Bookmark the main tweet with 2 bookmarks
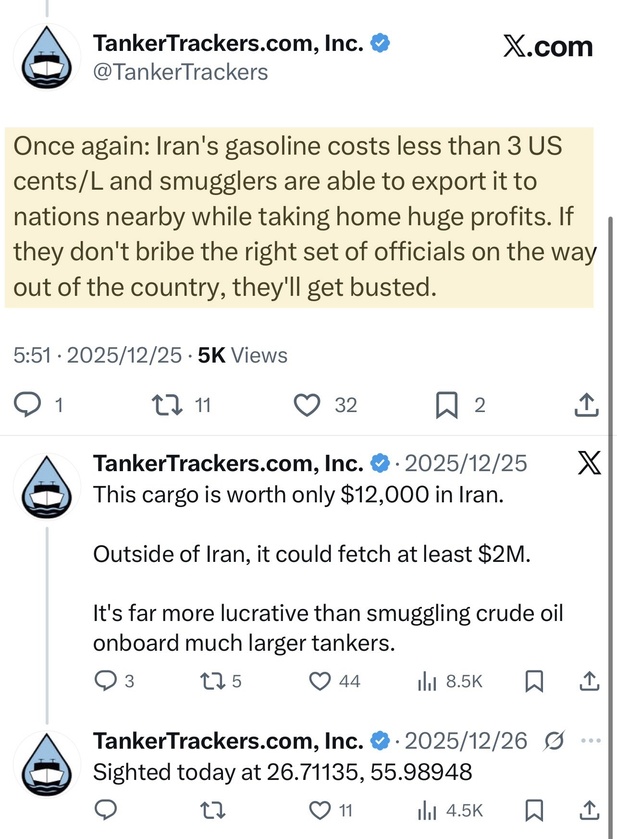This screenshot has width=617, height=839. point(447,405)
